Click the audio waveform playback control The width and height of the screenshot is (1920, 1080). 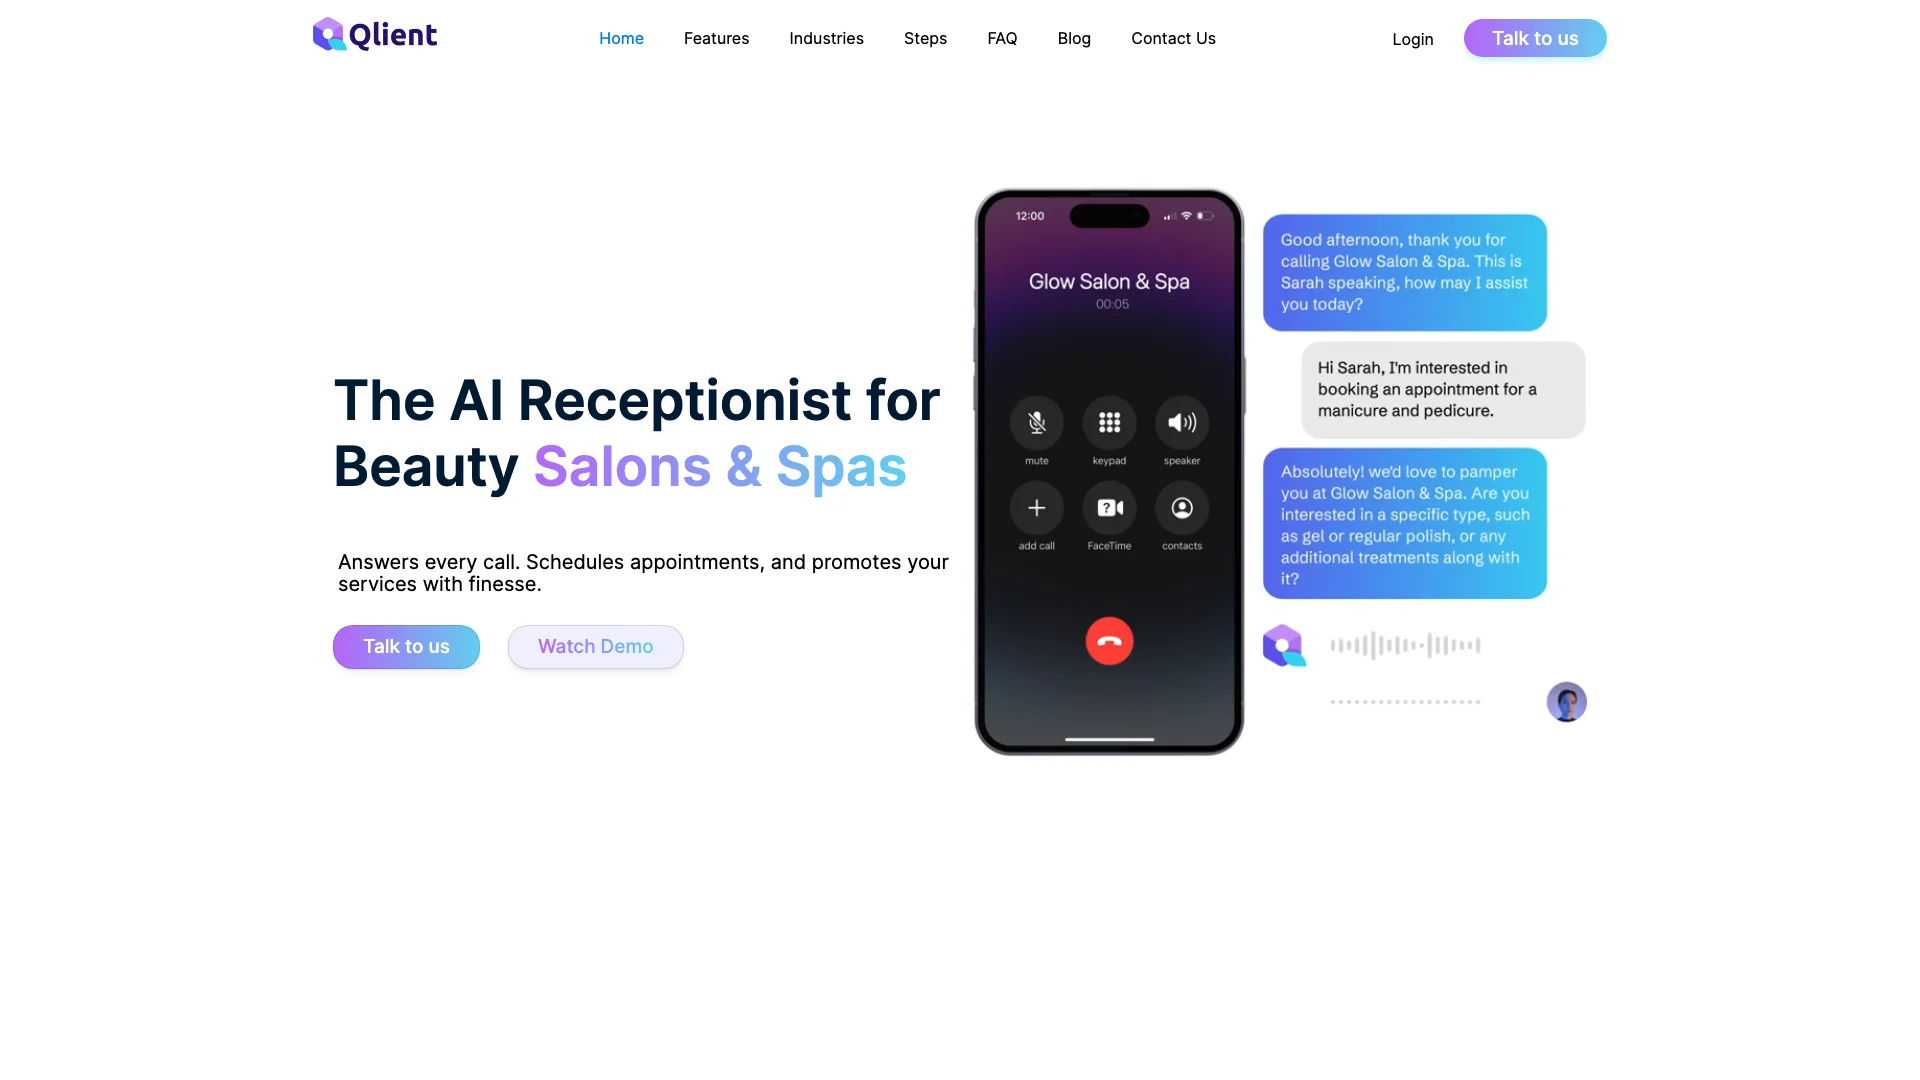1404,645
